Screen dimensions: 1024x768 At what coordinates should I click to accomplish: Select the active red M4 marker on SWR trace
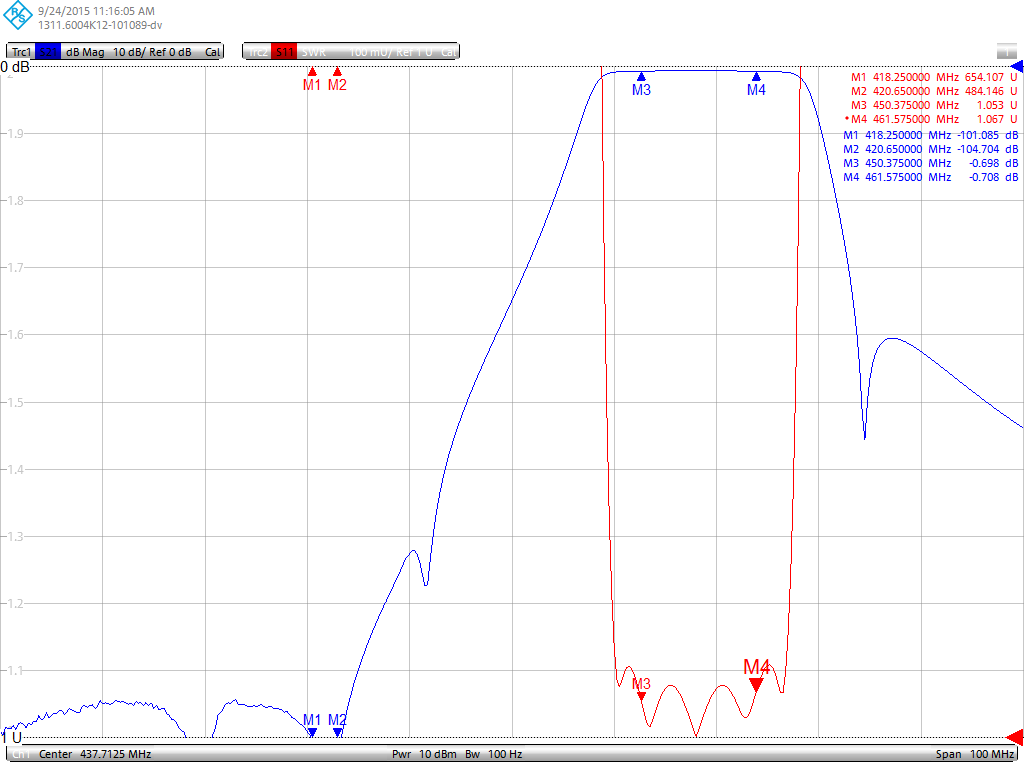(x=756, y=684)
